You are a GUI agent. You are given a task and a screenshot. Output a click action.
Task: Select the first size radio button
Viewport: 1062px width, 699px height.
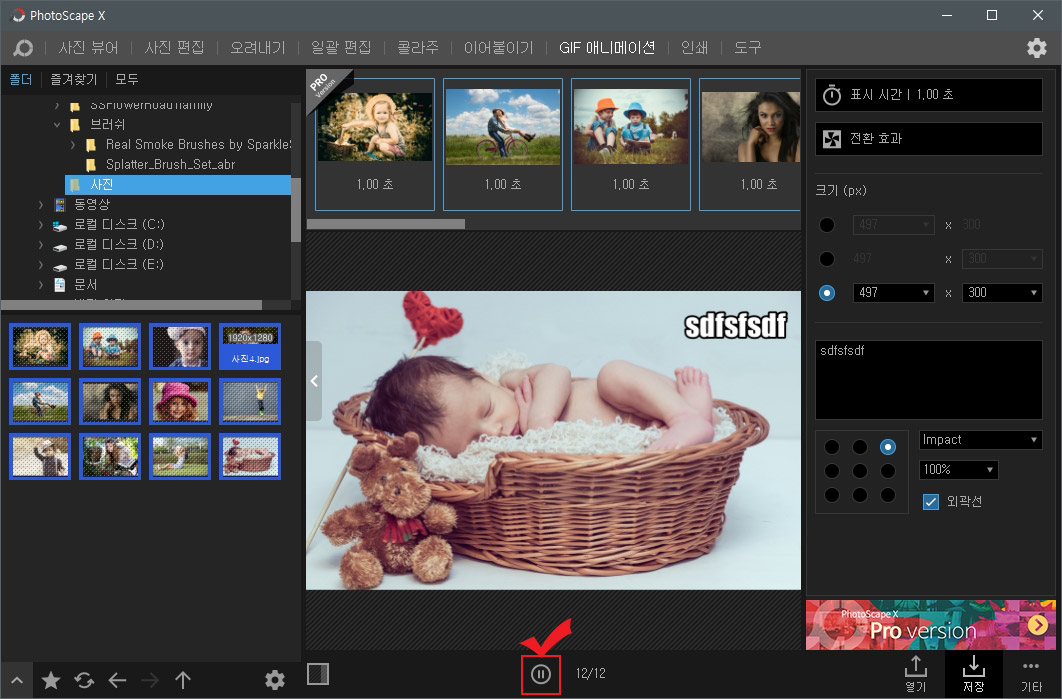827,225
